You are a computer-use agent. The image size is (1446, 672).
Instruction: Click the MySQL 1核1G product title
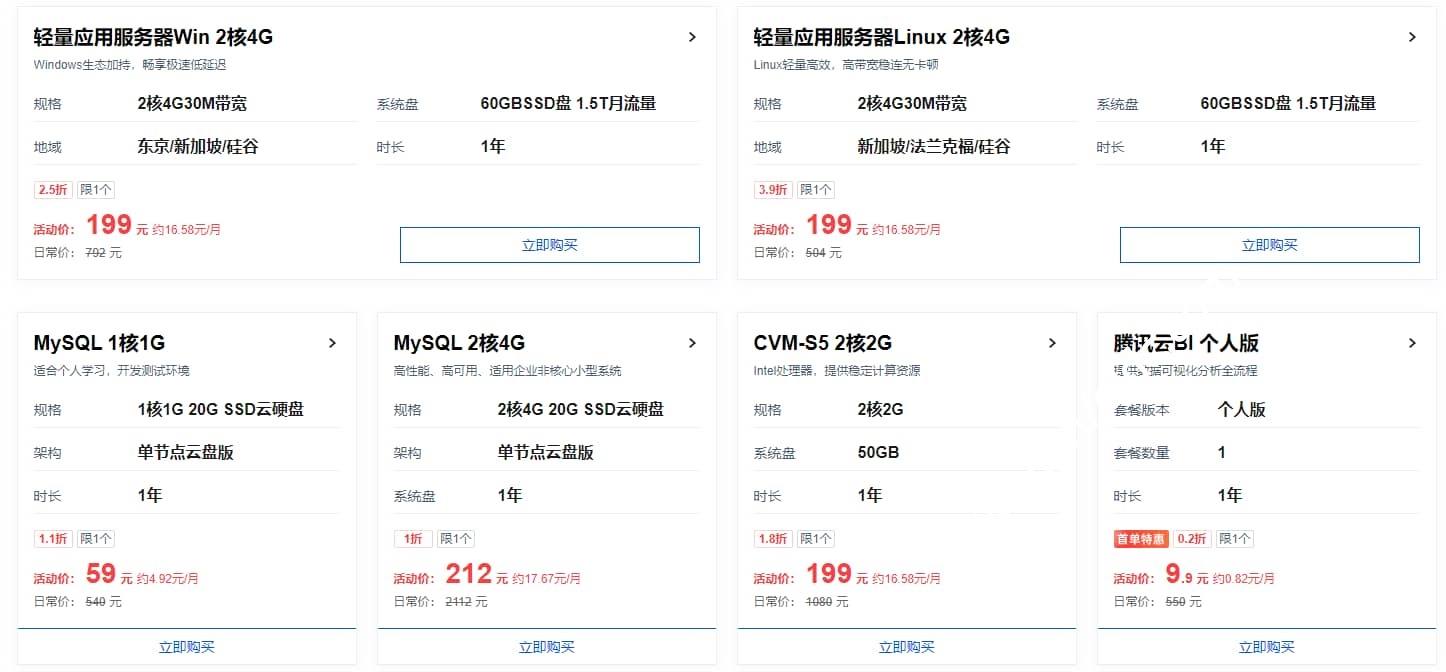pyautogui.click(x=99, y=343)
